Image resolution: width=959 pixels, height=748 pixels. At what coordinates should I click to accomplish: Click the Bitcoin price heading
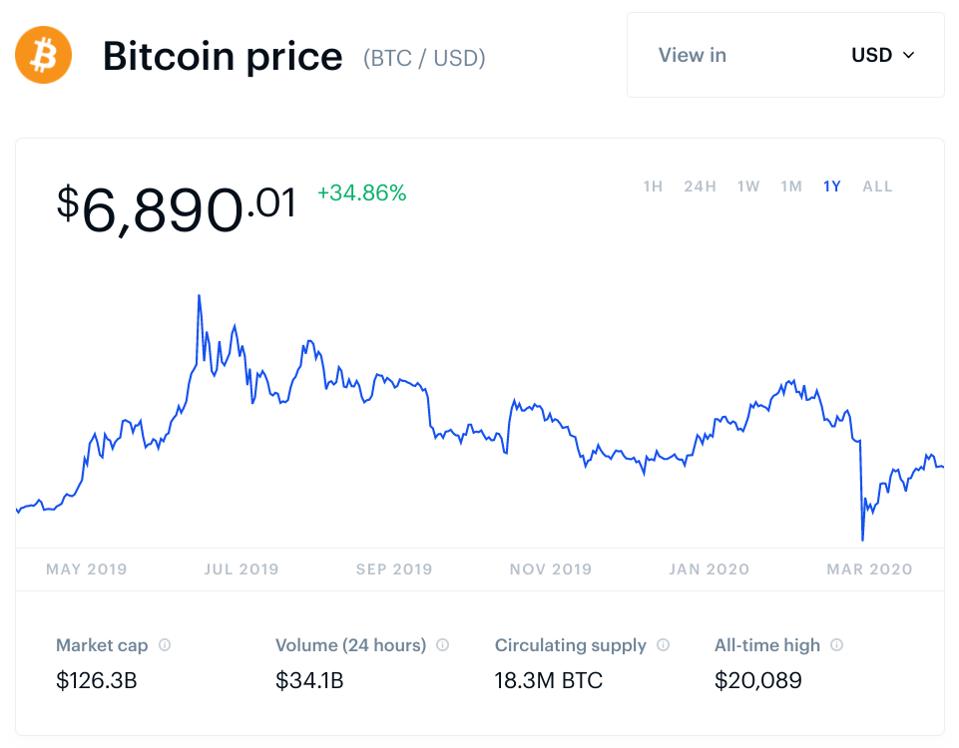pos(222,56)
